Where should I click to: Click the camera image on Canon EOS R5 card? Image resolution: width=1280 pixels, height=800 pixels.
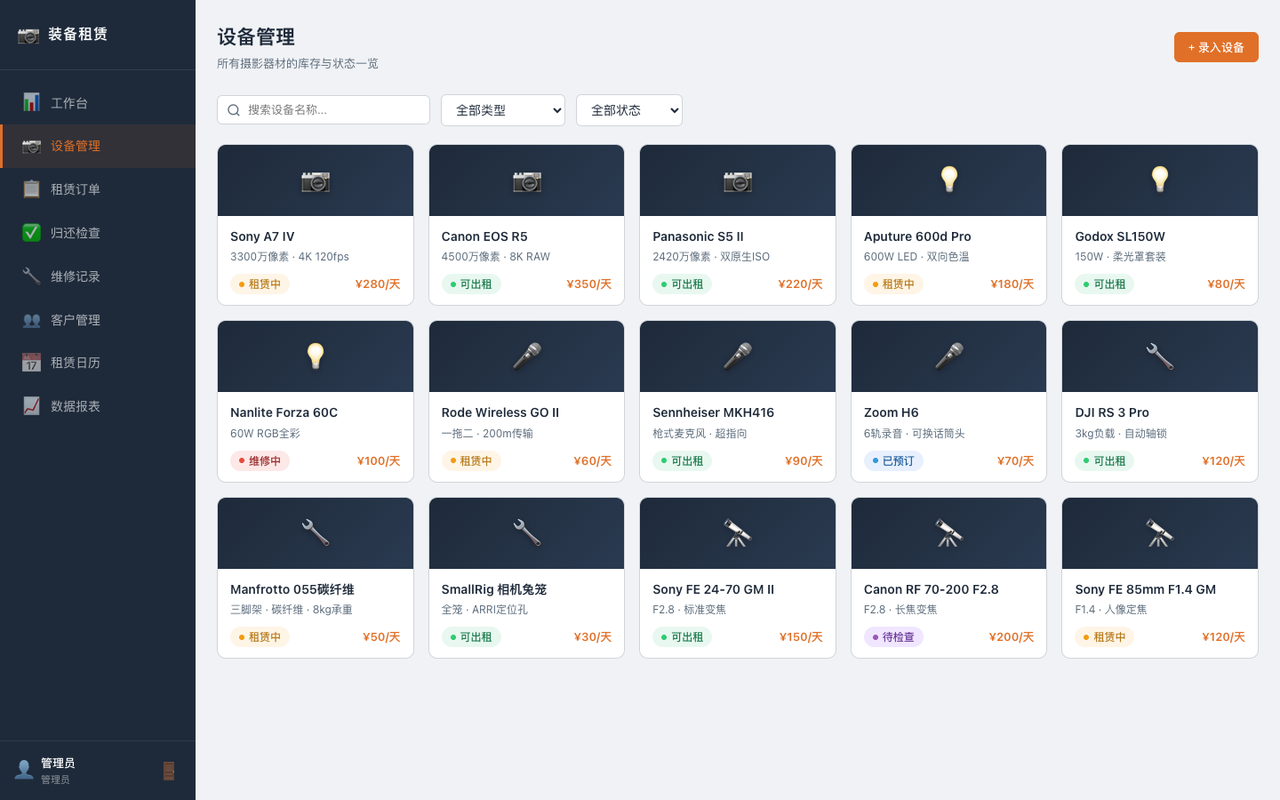527,180
